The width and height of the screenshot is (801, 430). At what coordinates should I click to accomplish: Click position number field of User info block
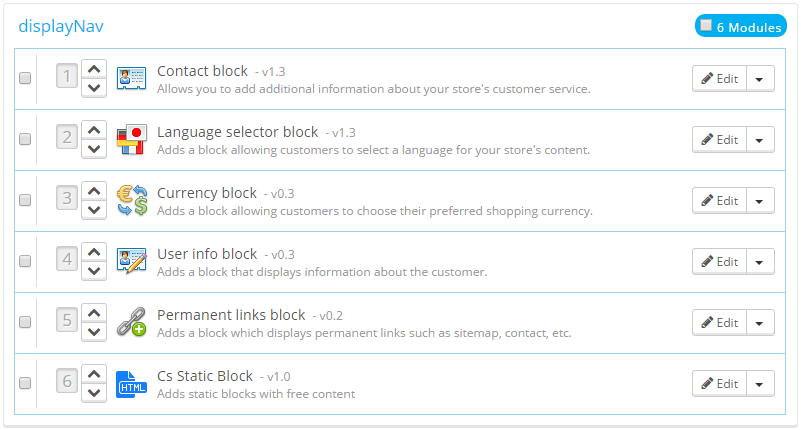[67, 262]
